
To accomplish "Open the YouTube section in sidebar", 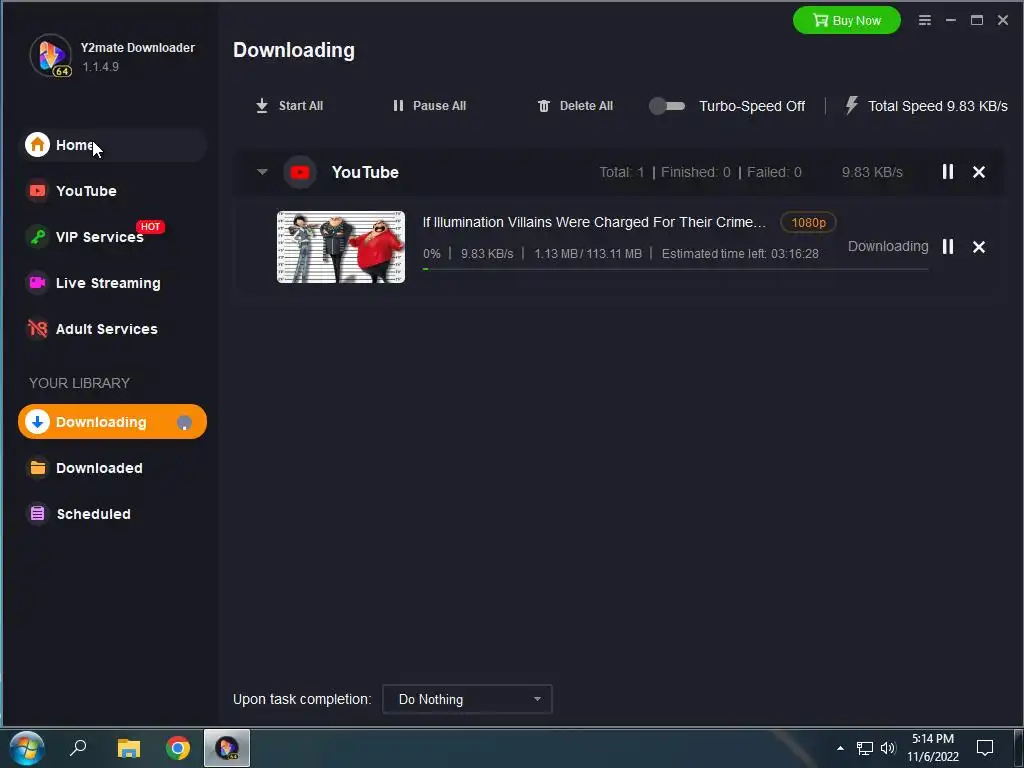I will pyautogui.click(x=112, y=191).
